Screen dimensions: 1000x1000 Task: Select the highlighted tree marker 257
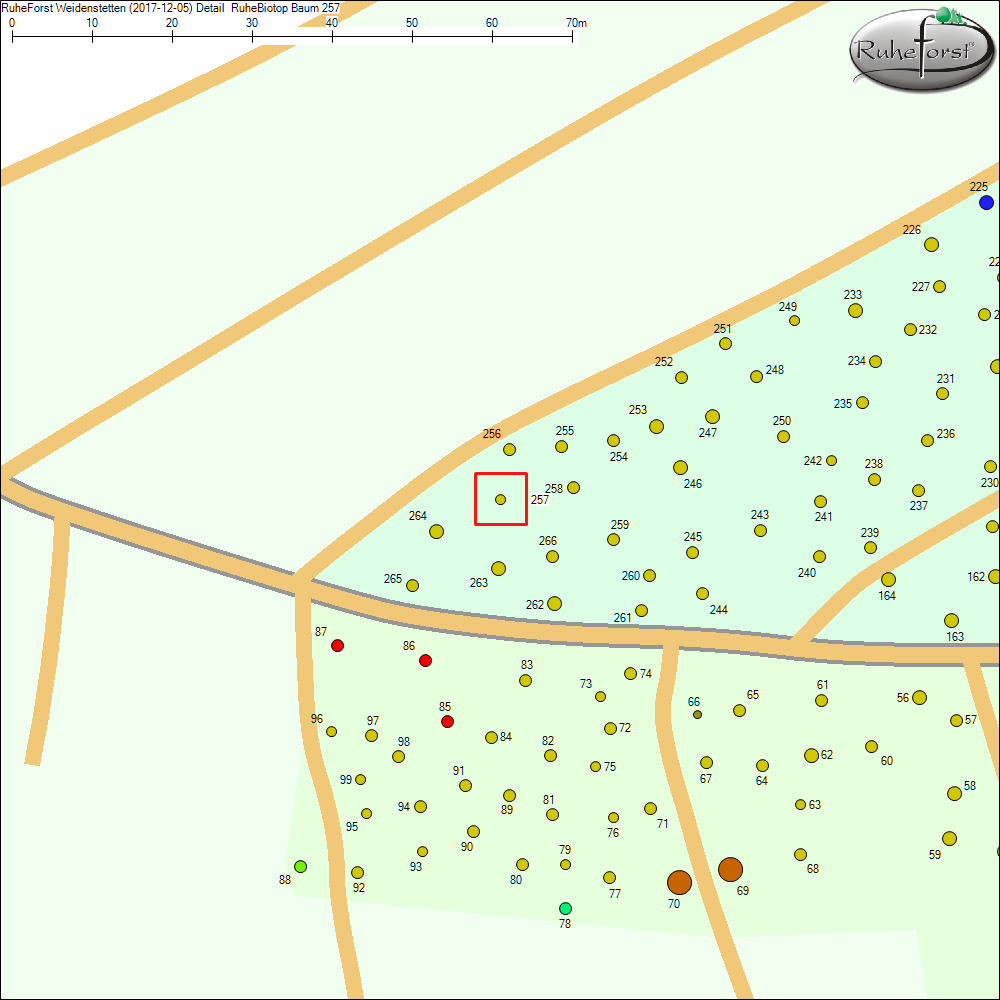pyautogui.click(x=500, y=498)
